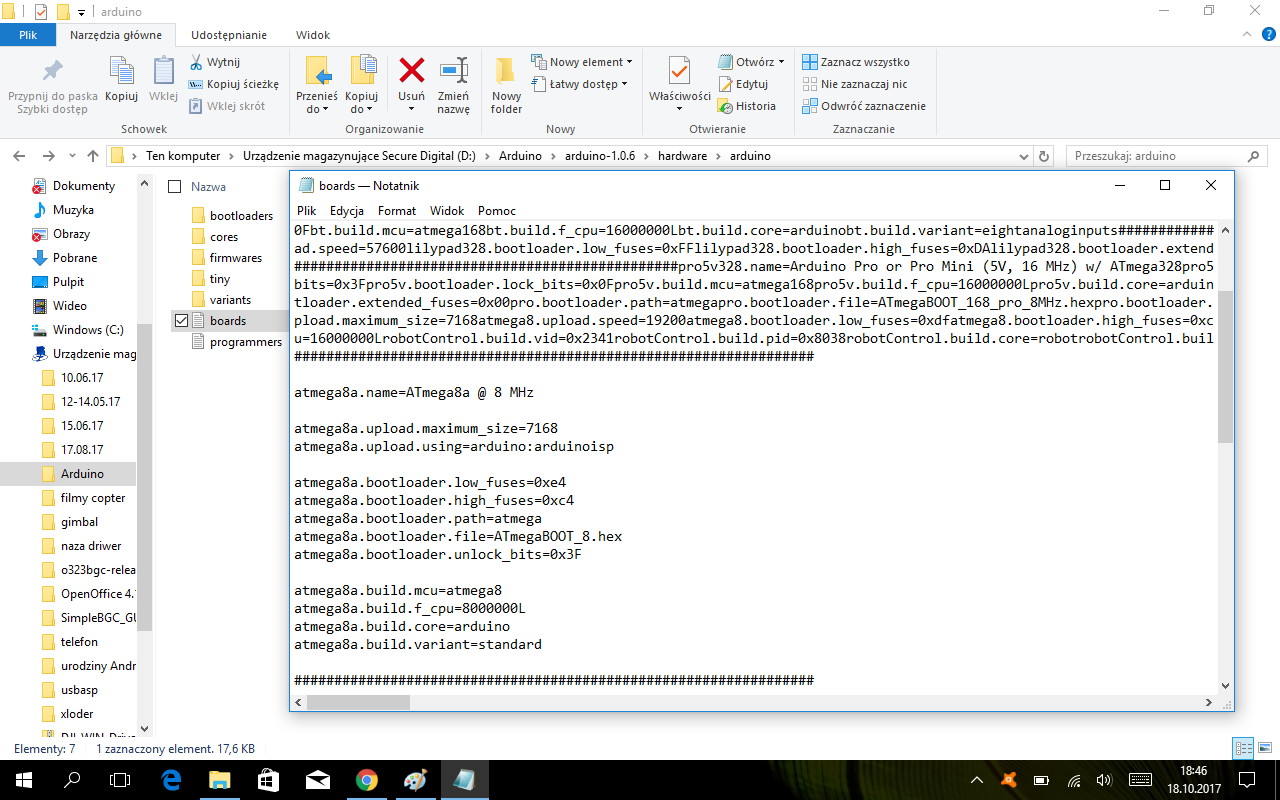
Task: Toggle the select-all checkbox beside Nazwa
Action: tap(175, 187)
